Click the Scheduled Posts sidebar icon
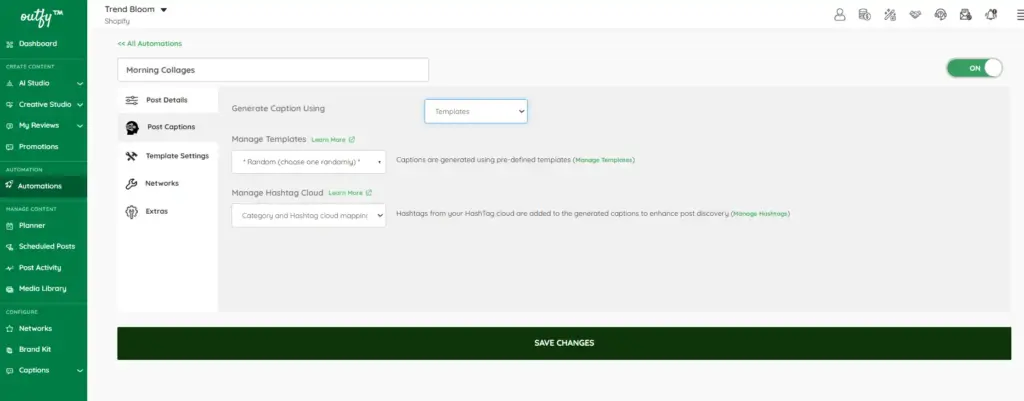The height and width of the screenshot is (401, 1024). pos(9,247)
